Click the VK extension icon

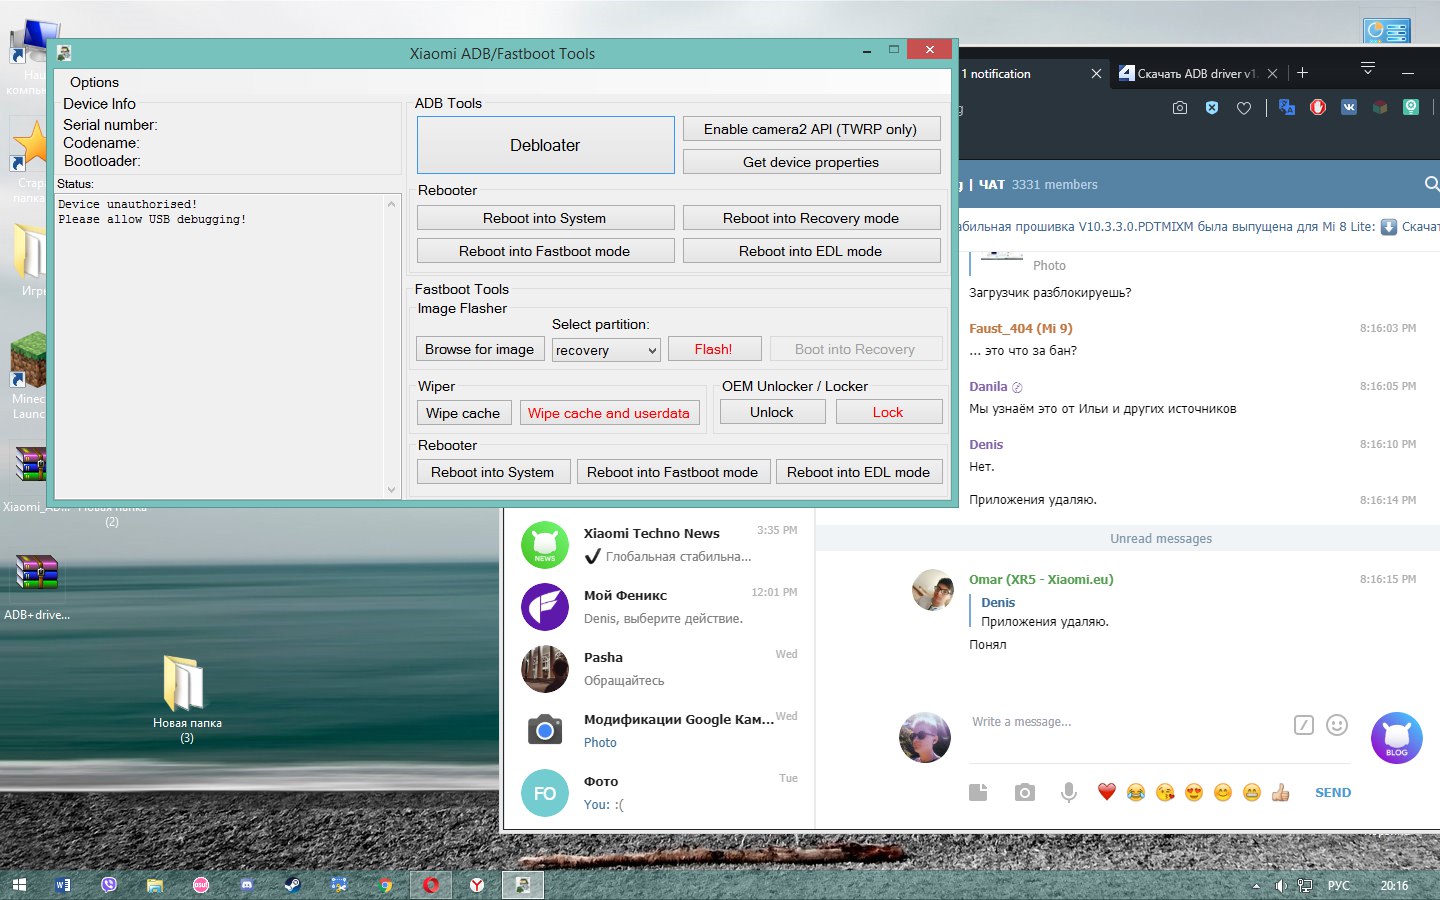[x=1349, y=107]
